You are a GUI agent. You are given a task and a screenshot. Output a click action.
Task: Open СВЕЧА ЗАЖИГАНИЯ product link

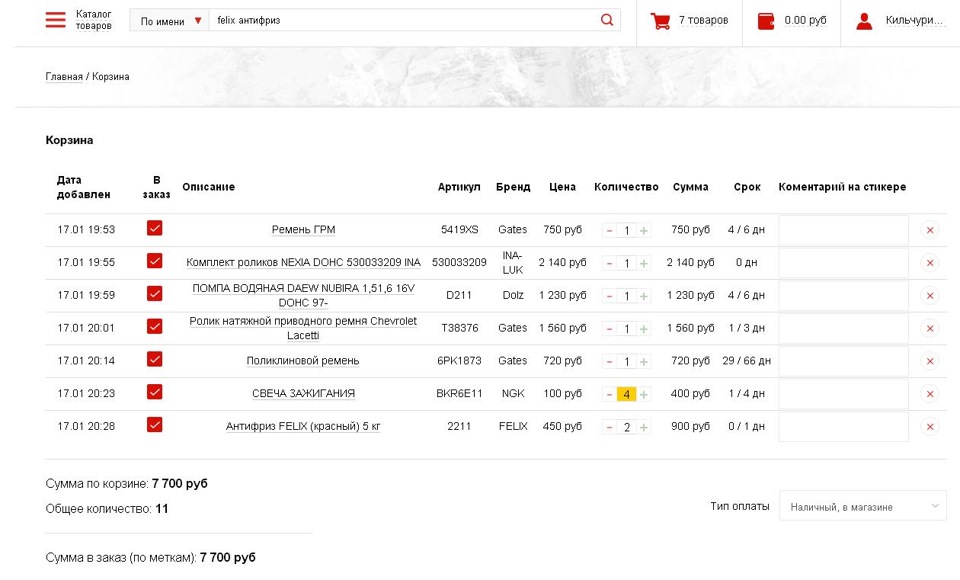tap(303, 393)
